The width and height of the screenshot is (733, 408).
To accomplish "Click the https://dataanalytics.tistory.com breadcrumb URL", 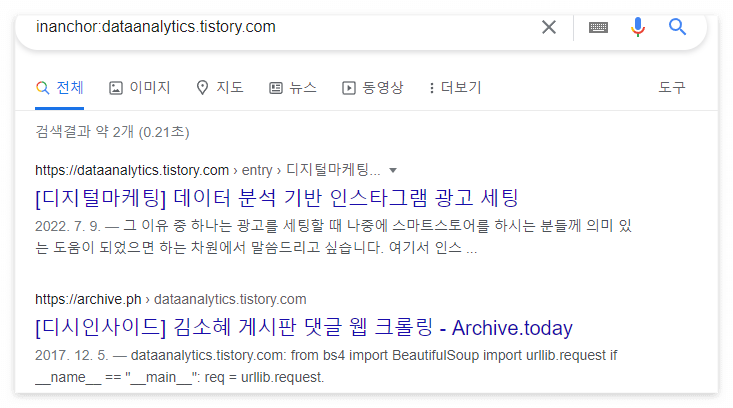I will [132, 170].
